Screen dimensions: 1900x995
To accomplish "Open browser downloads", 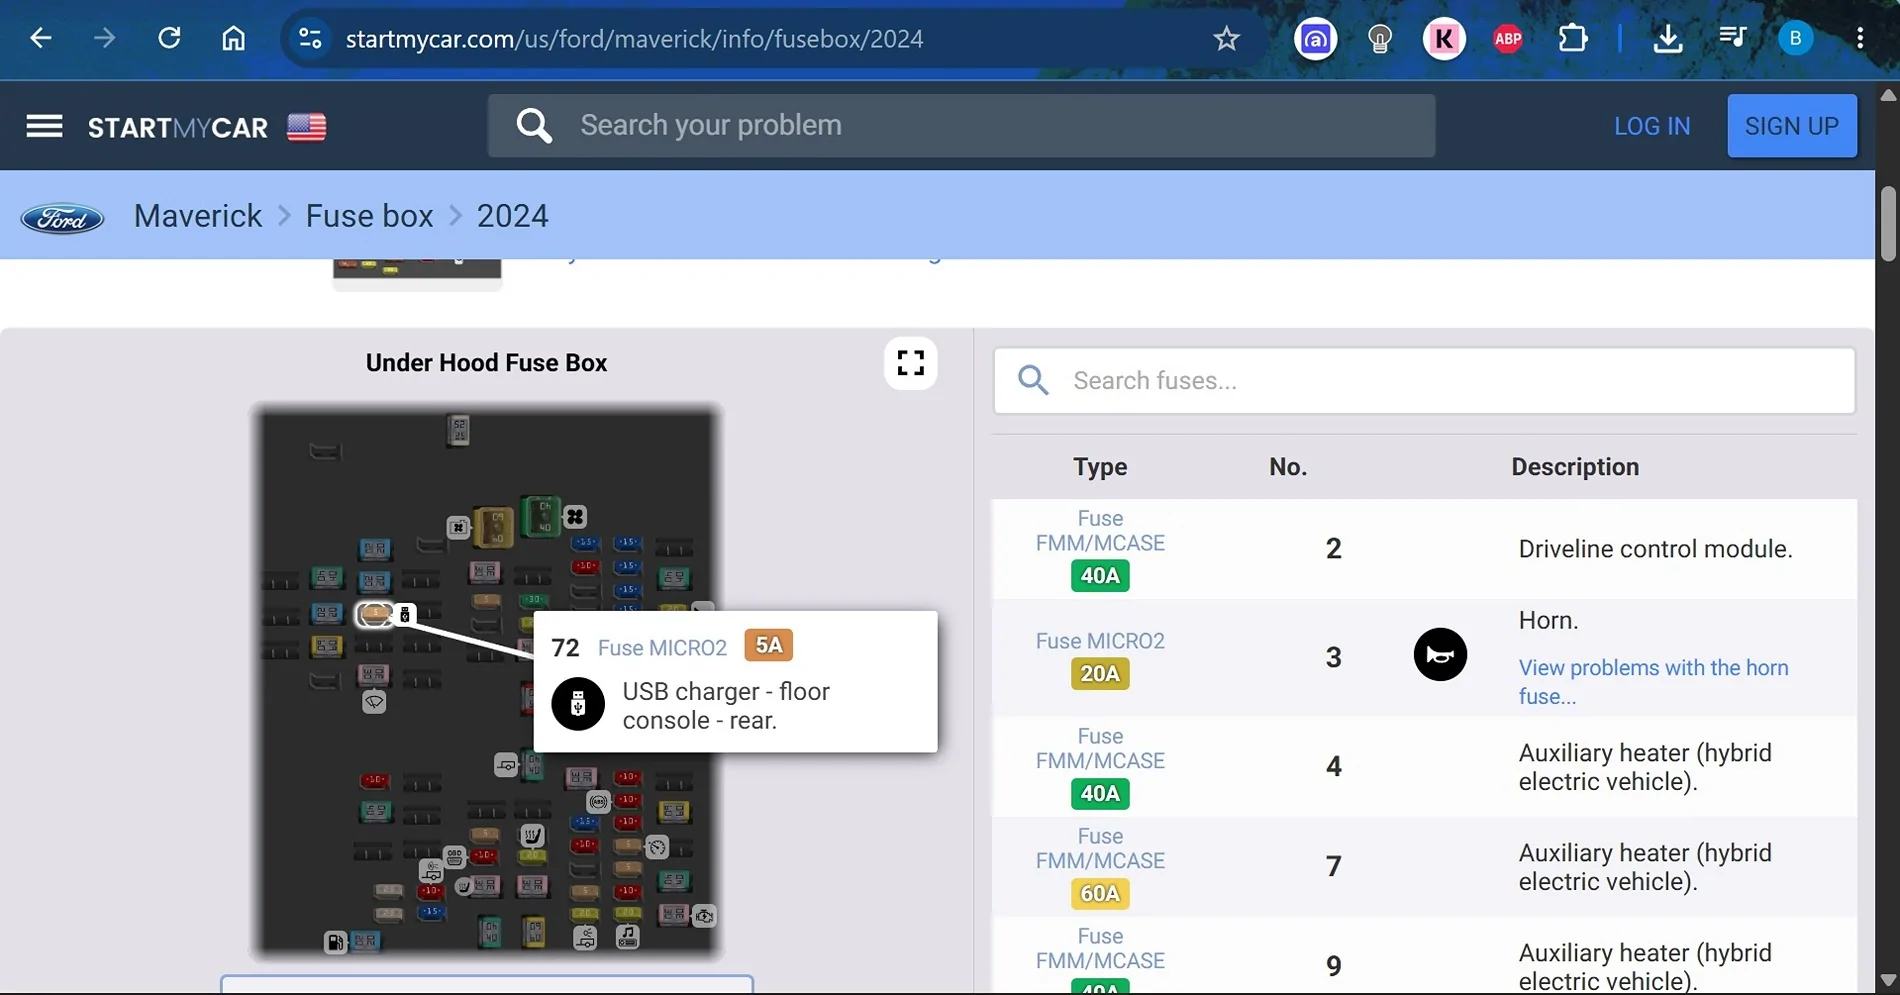I will tap(1667, 38).
